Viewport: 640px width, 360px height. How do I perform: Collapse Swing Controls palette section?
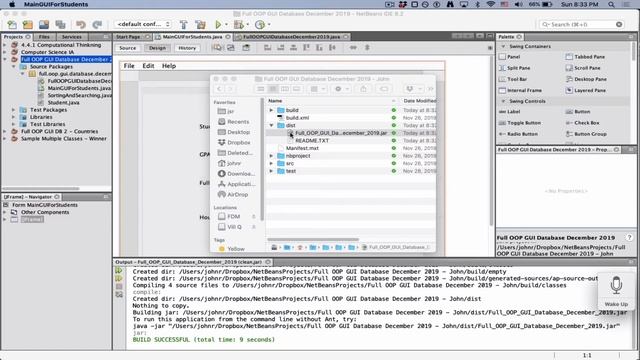tap(503, 101)
